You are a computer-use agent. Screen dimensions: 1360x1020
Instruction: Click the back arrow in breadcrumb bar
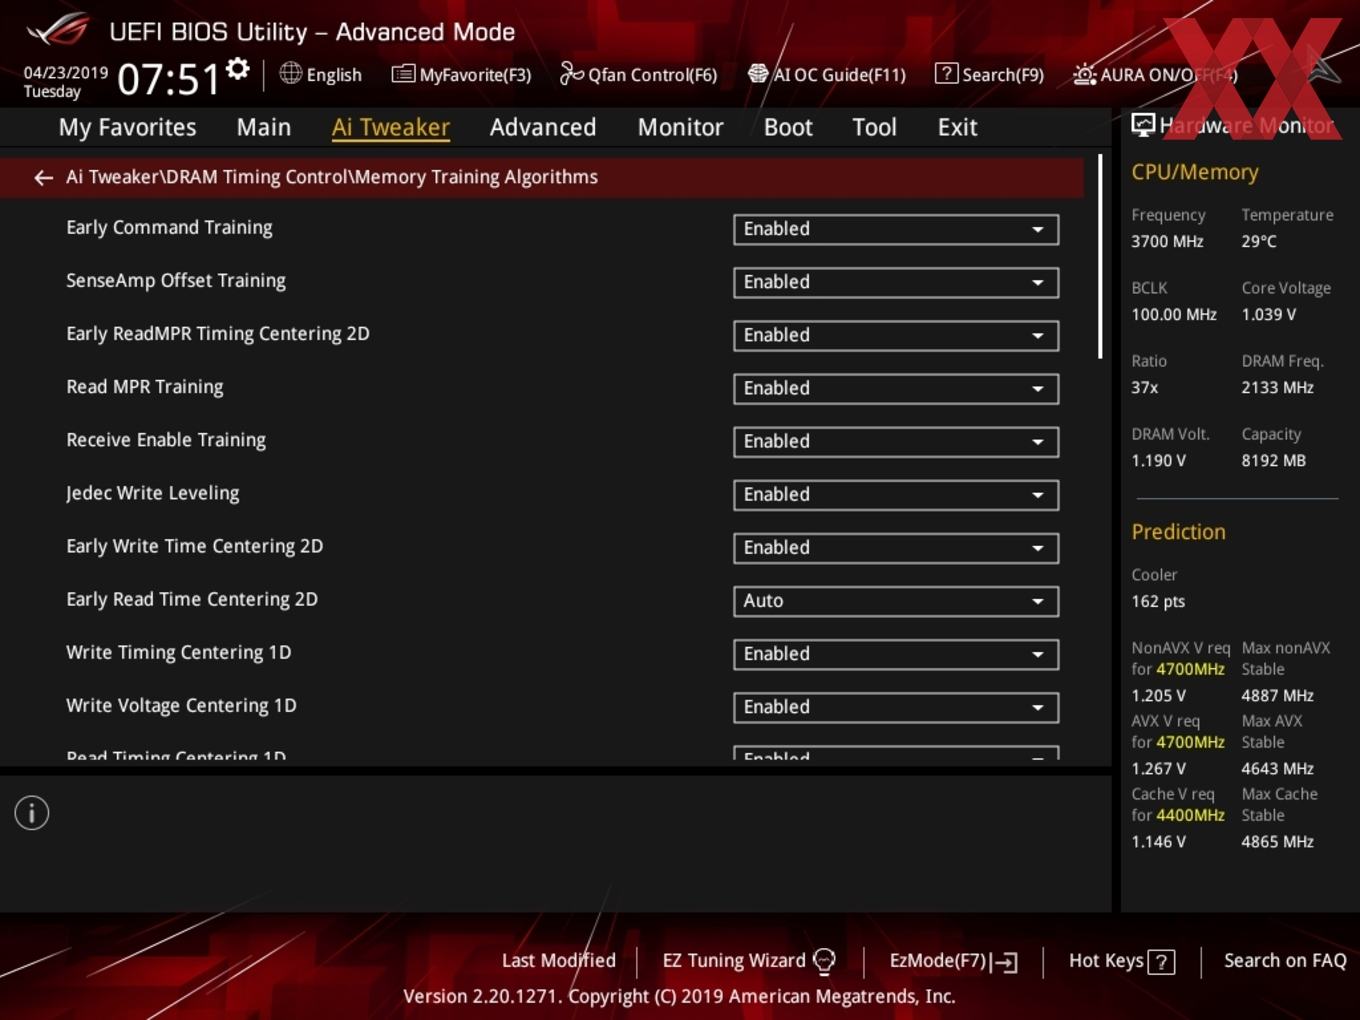tap(43, 177)
